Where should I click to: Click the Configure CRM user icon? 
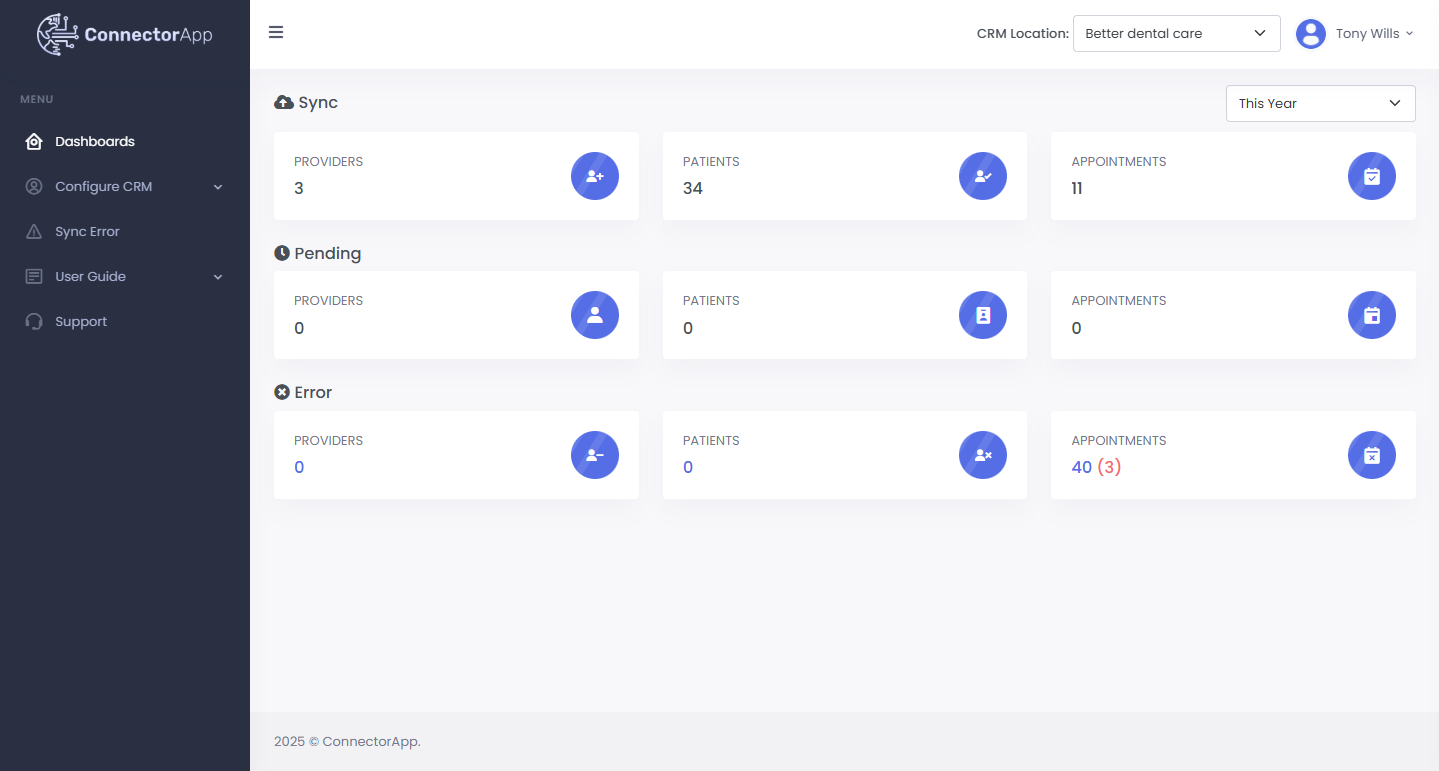pyautogui.click(x=34, y=186)
